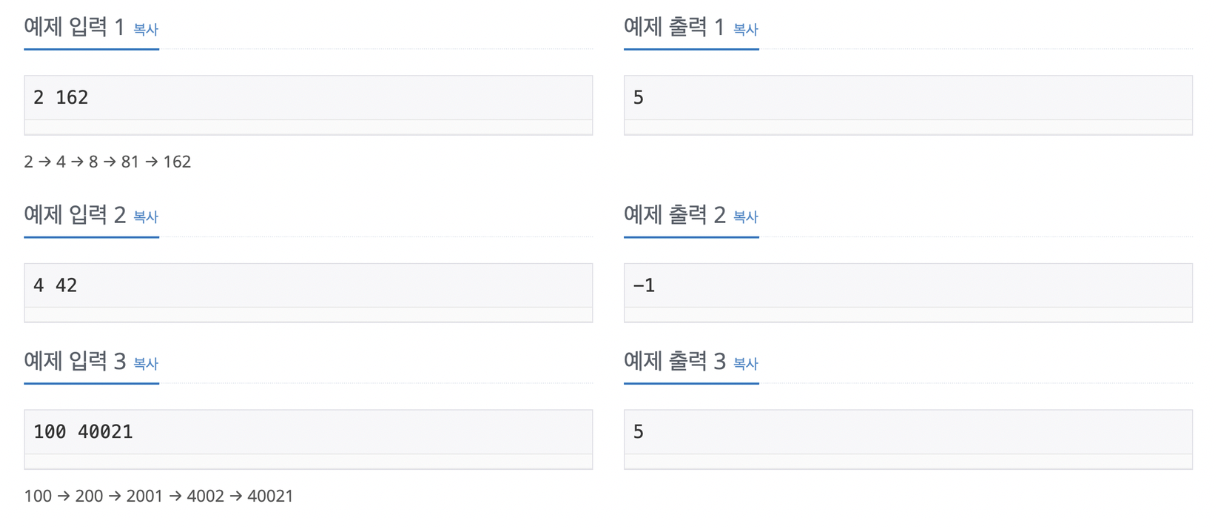Select the 예제 출력 1 box showing 5
Screen dimensions: 1216x528
click(908, 105)
